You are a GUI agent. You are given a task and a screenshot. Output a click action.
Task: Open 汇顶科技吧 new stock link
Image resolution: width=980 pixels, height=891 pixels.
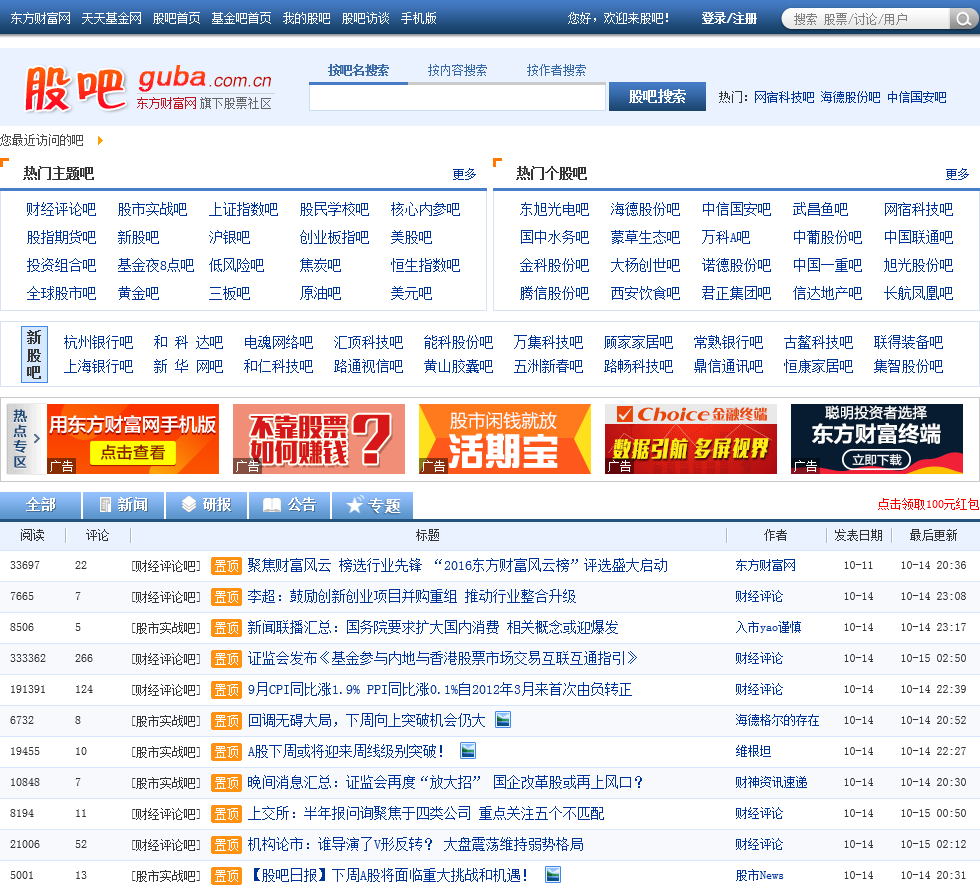click(368, 342)
